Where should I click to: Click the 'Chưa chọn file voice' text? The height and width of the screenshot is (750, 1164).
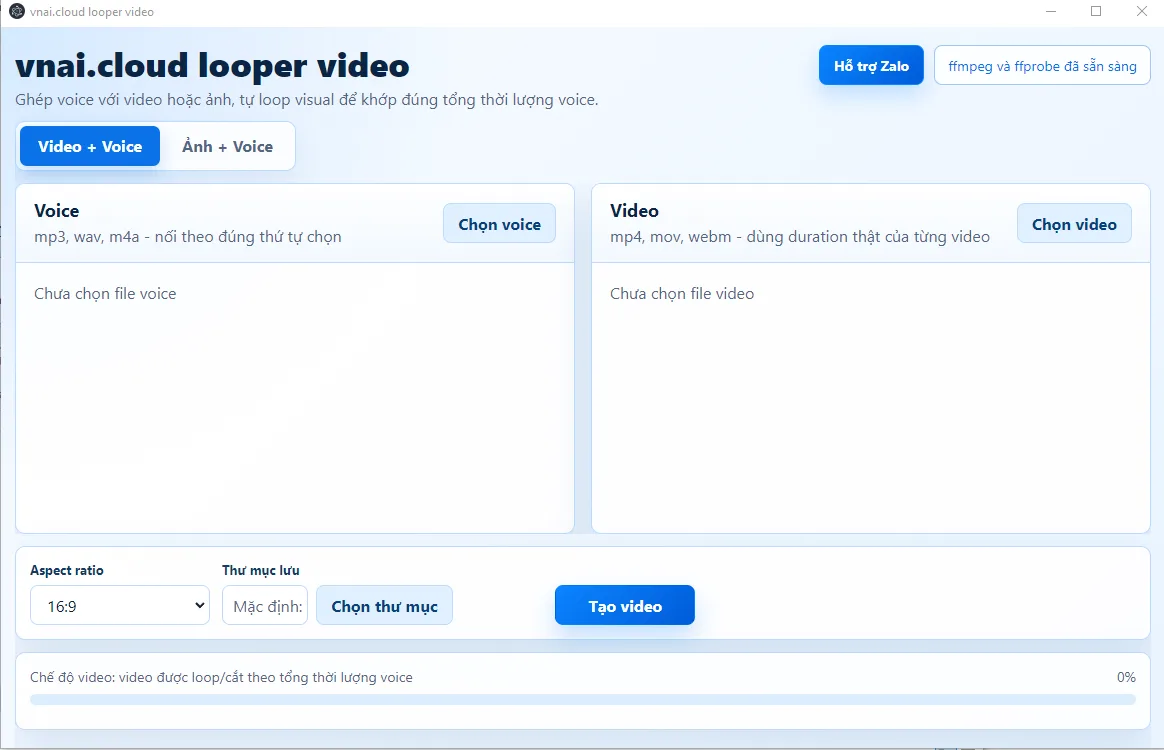pos(105,293)
